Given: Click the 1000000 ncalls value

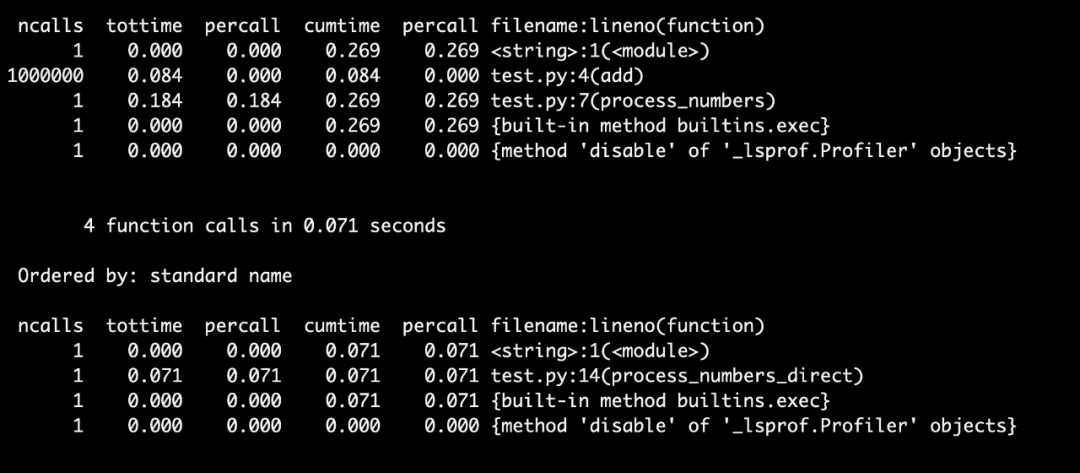Looking at the screenshot, I should click(x=44, y=75).
